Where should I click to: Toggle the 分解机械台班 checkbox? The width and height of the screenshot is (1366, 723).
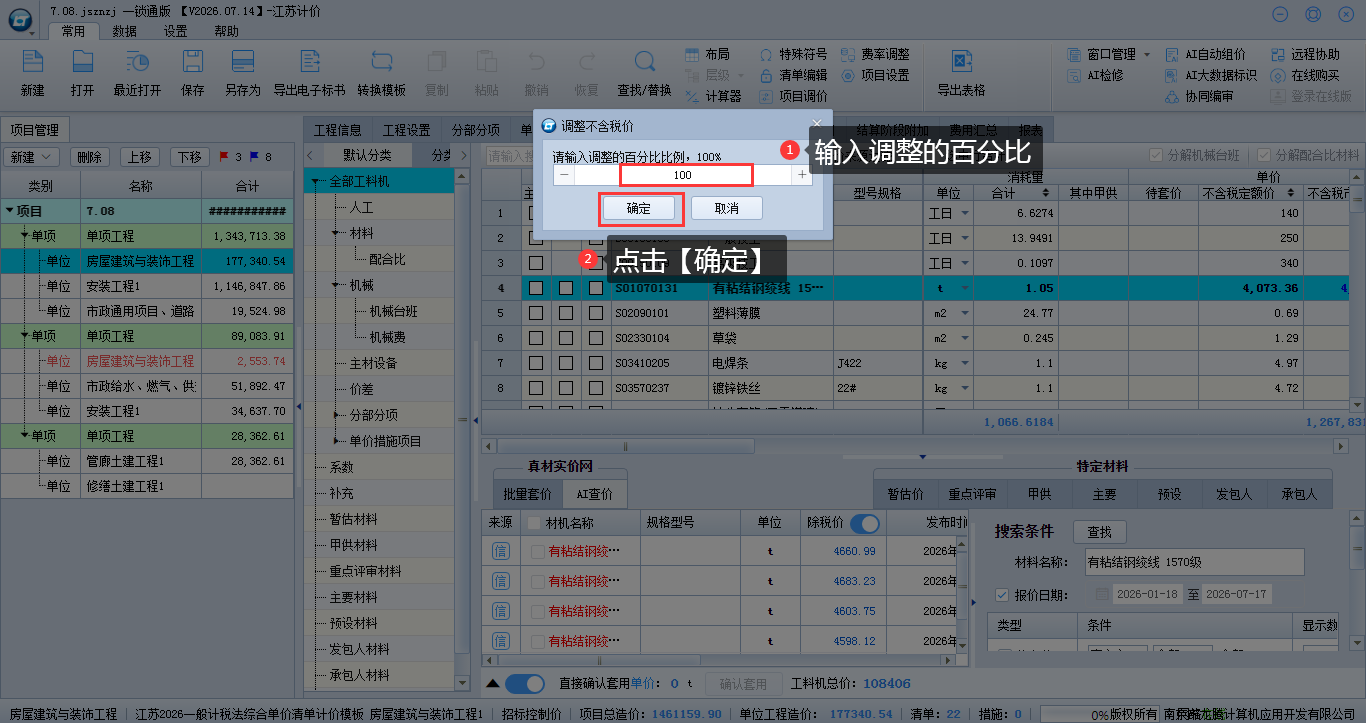1156,156
